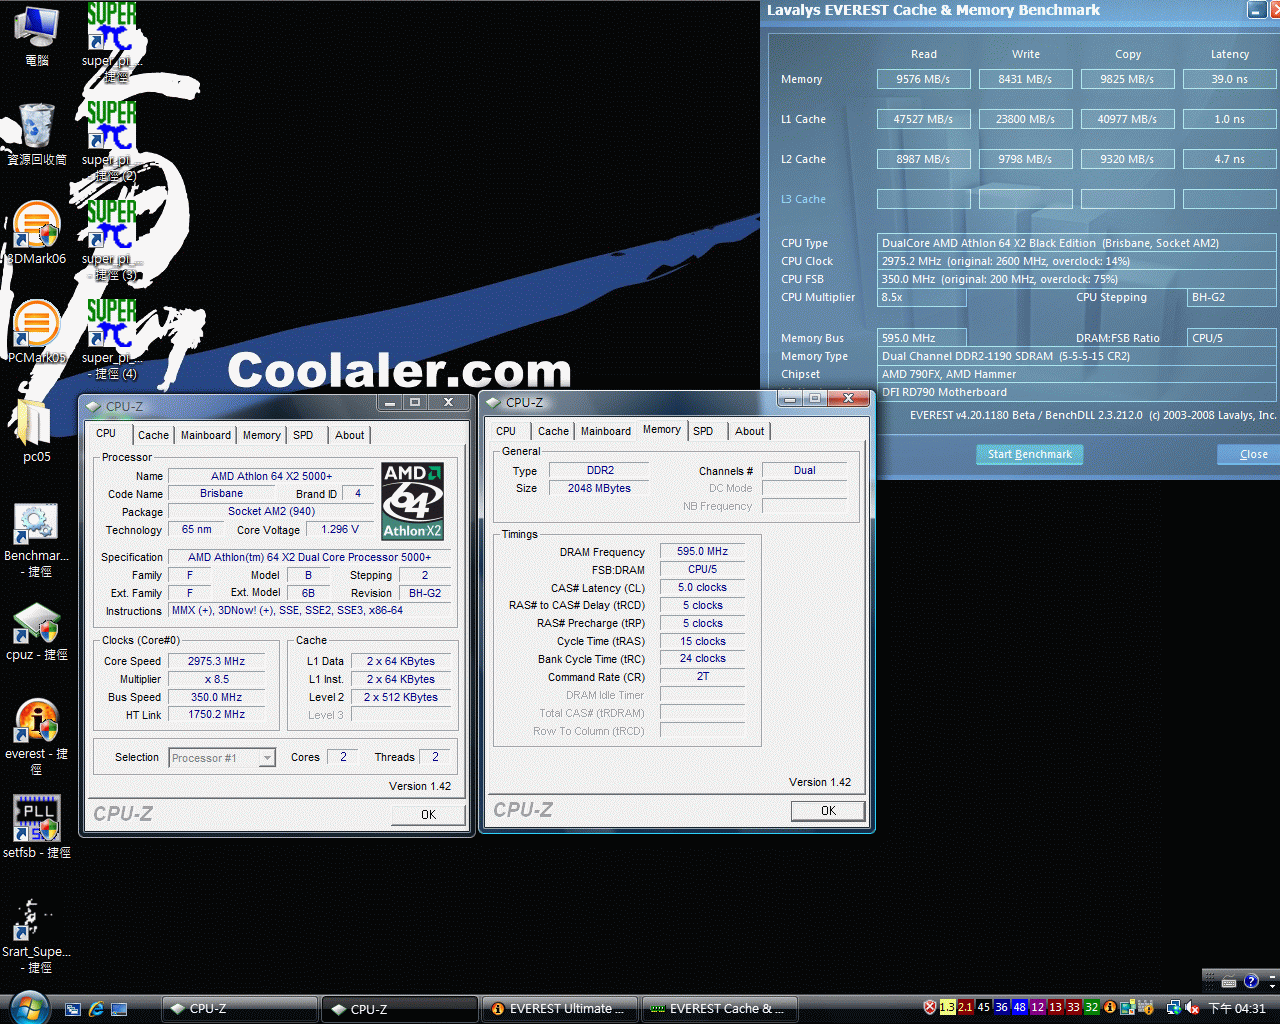Select the unnumbered super_pi desktop shortcut
The width and height of the screenshot is (1280, 1024).
[x=111, y=40]
